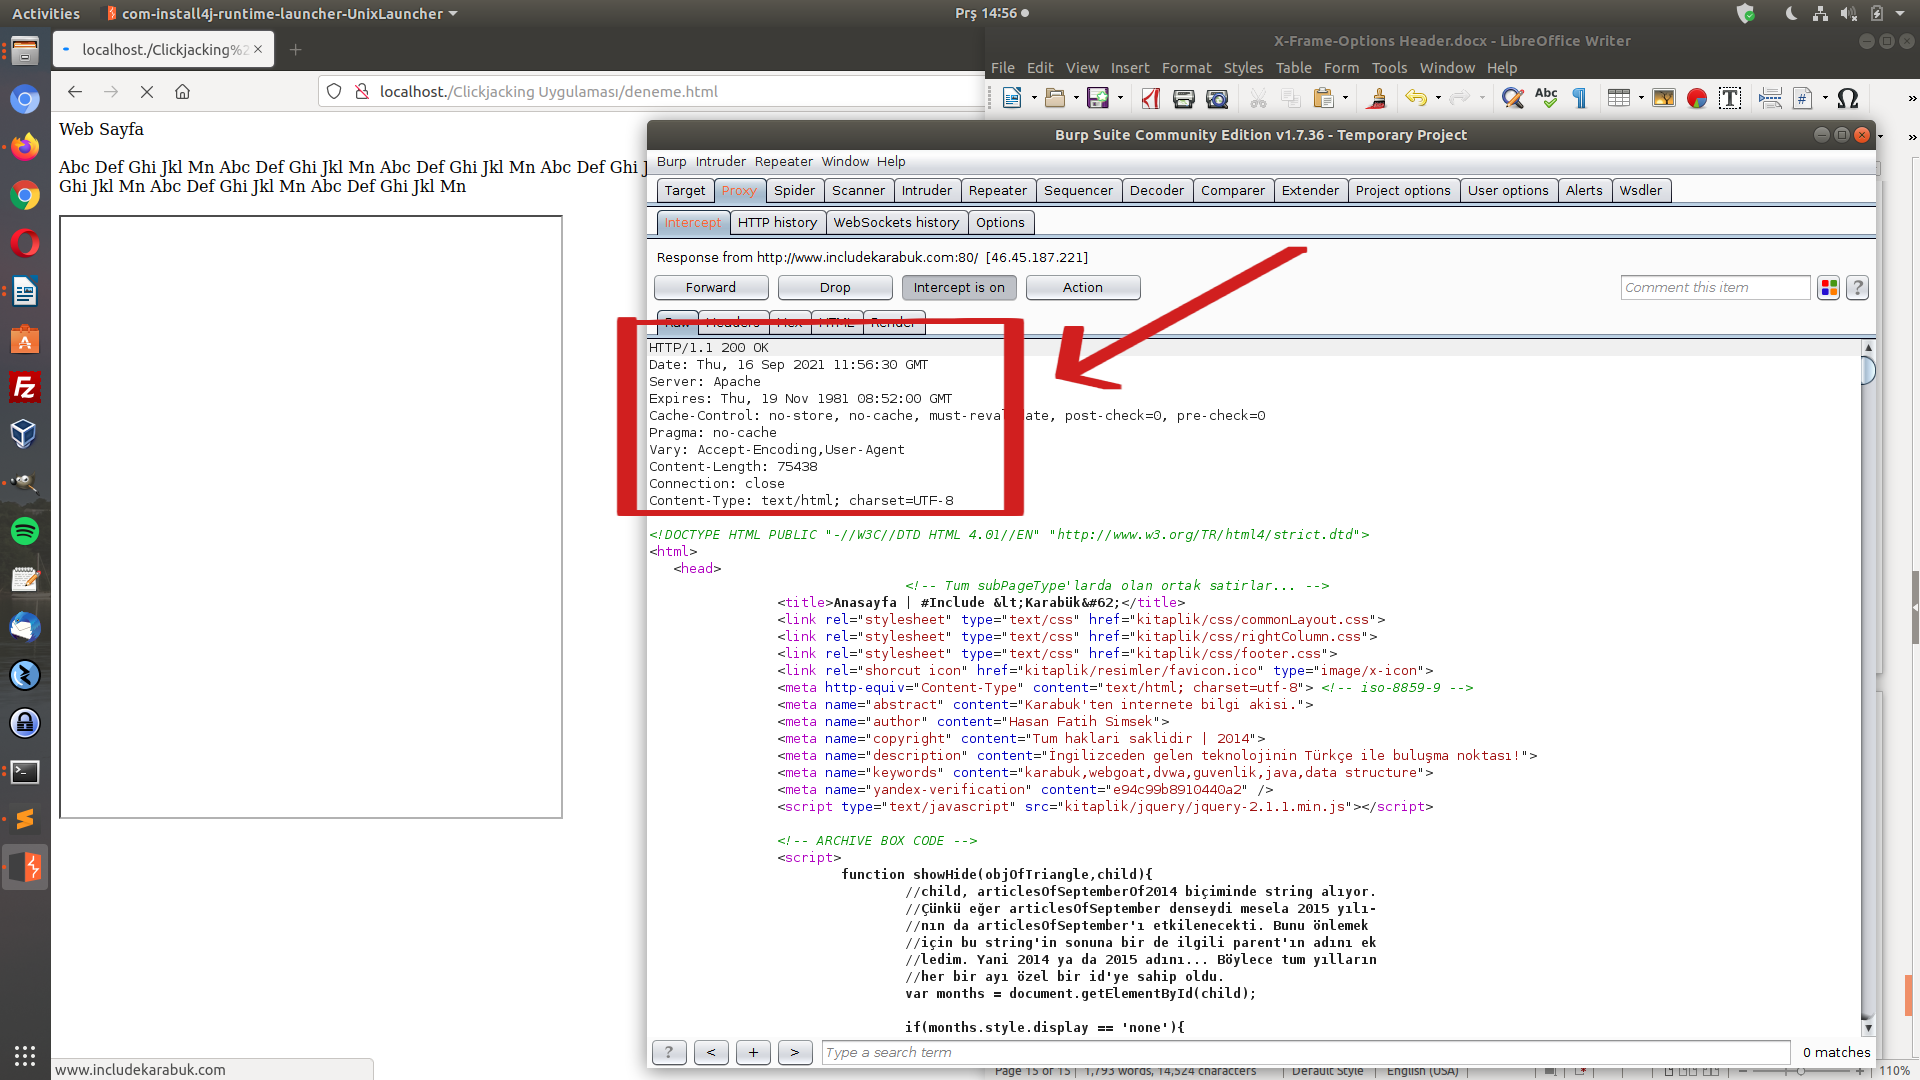
Task: Open Project options tab
Action: [x=1403, y=190]
